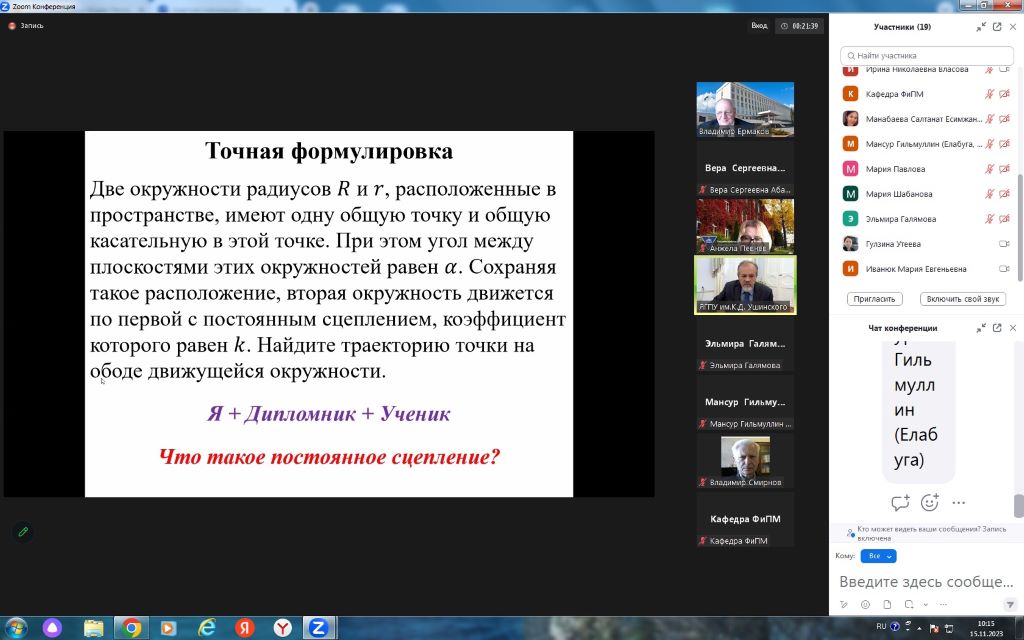Toggle camera icon for Иванюк Мария Евгеньевна
The width and height of the screenshot is (1024, 640).
[x=1004, y=269]
